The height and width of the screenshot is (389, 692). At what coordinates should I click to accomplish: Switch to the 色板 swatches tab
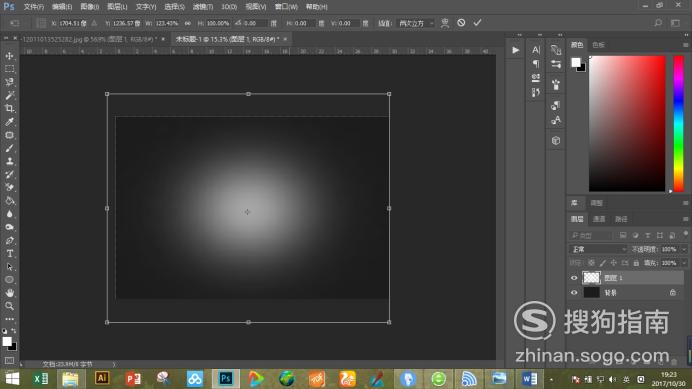[x=598, y=45]
